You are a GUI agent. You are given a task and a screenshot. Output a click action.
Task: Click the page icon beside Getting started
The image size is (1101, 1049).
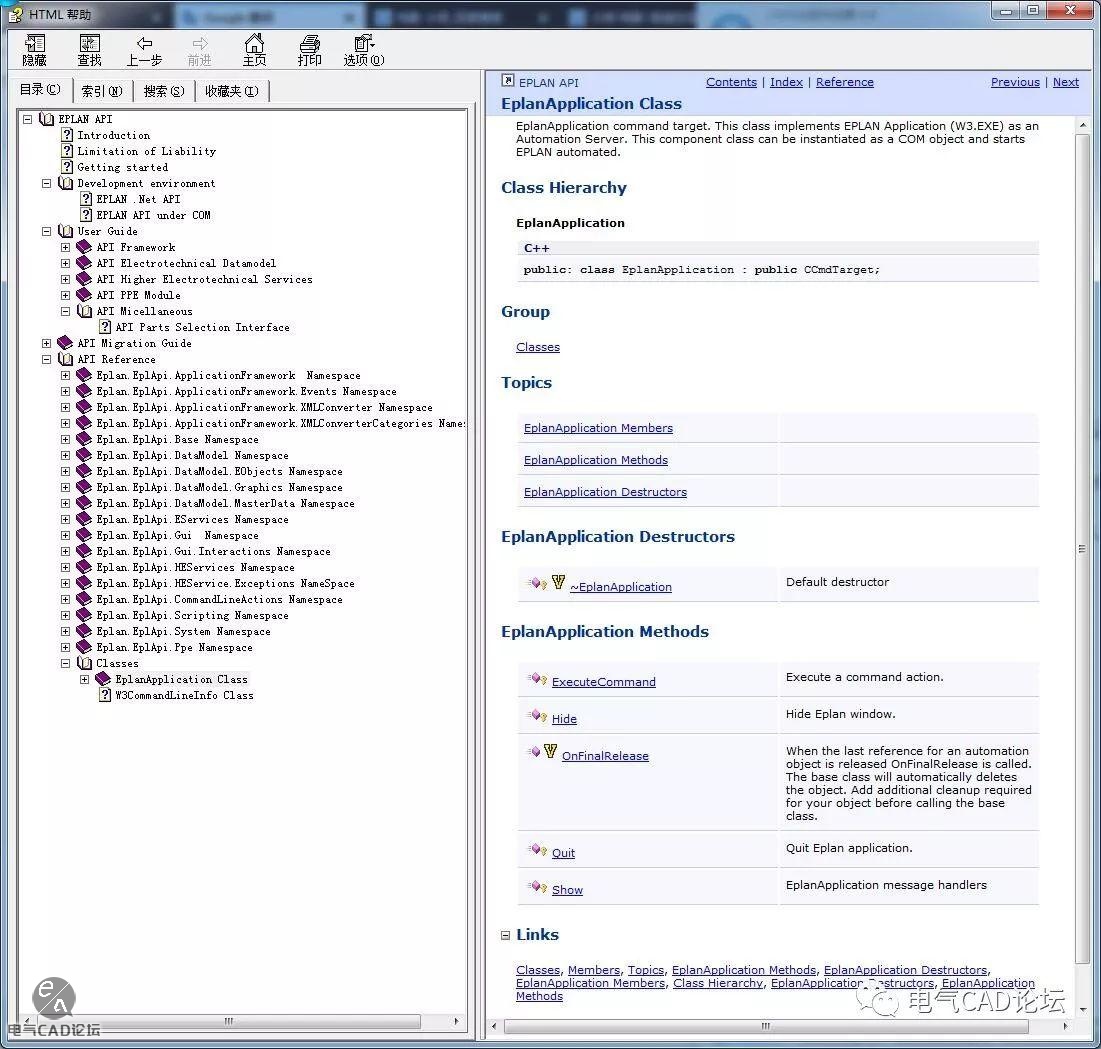point(67,167)
